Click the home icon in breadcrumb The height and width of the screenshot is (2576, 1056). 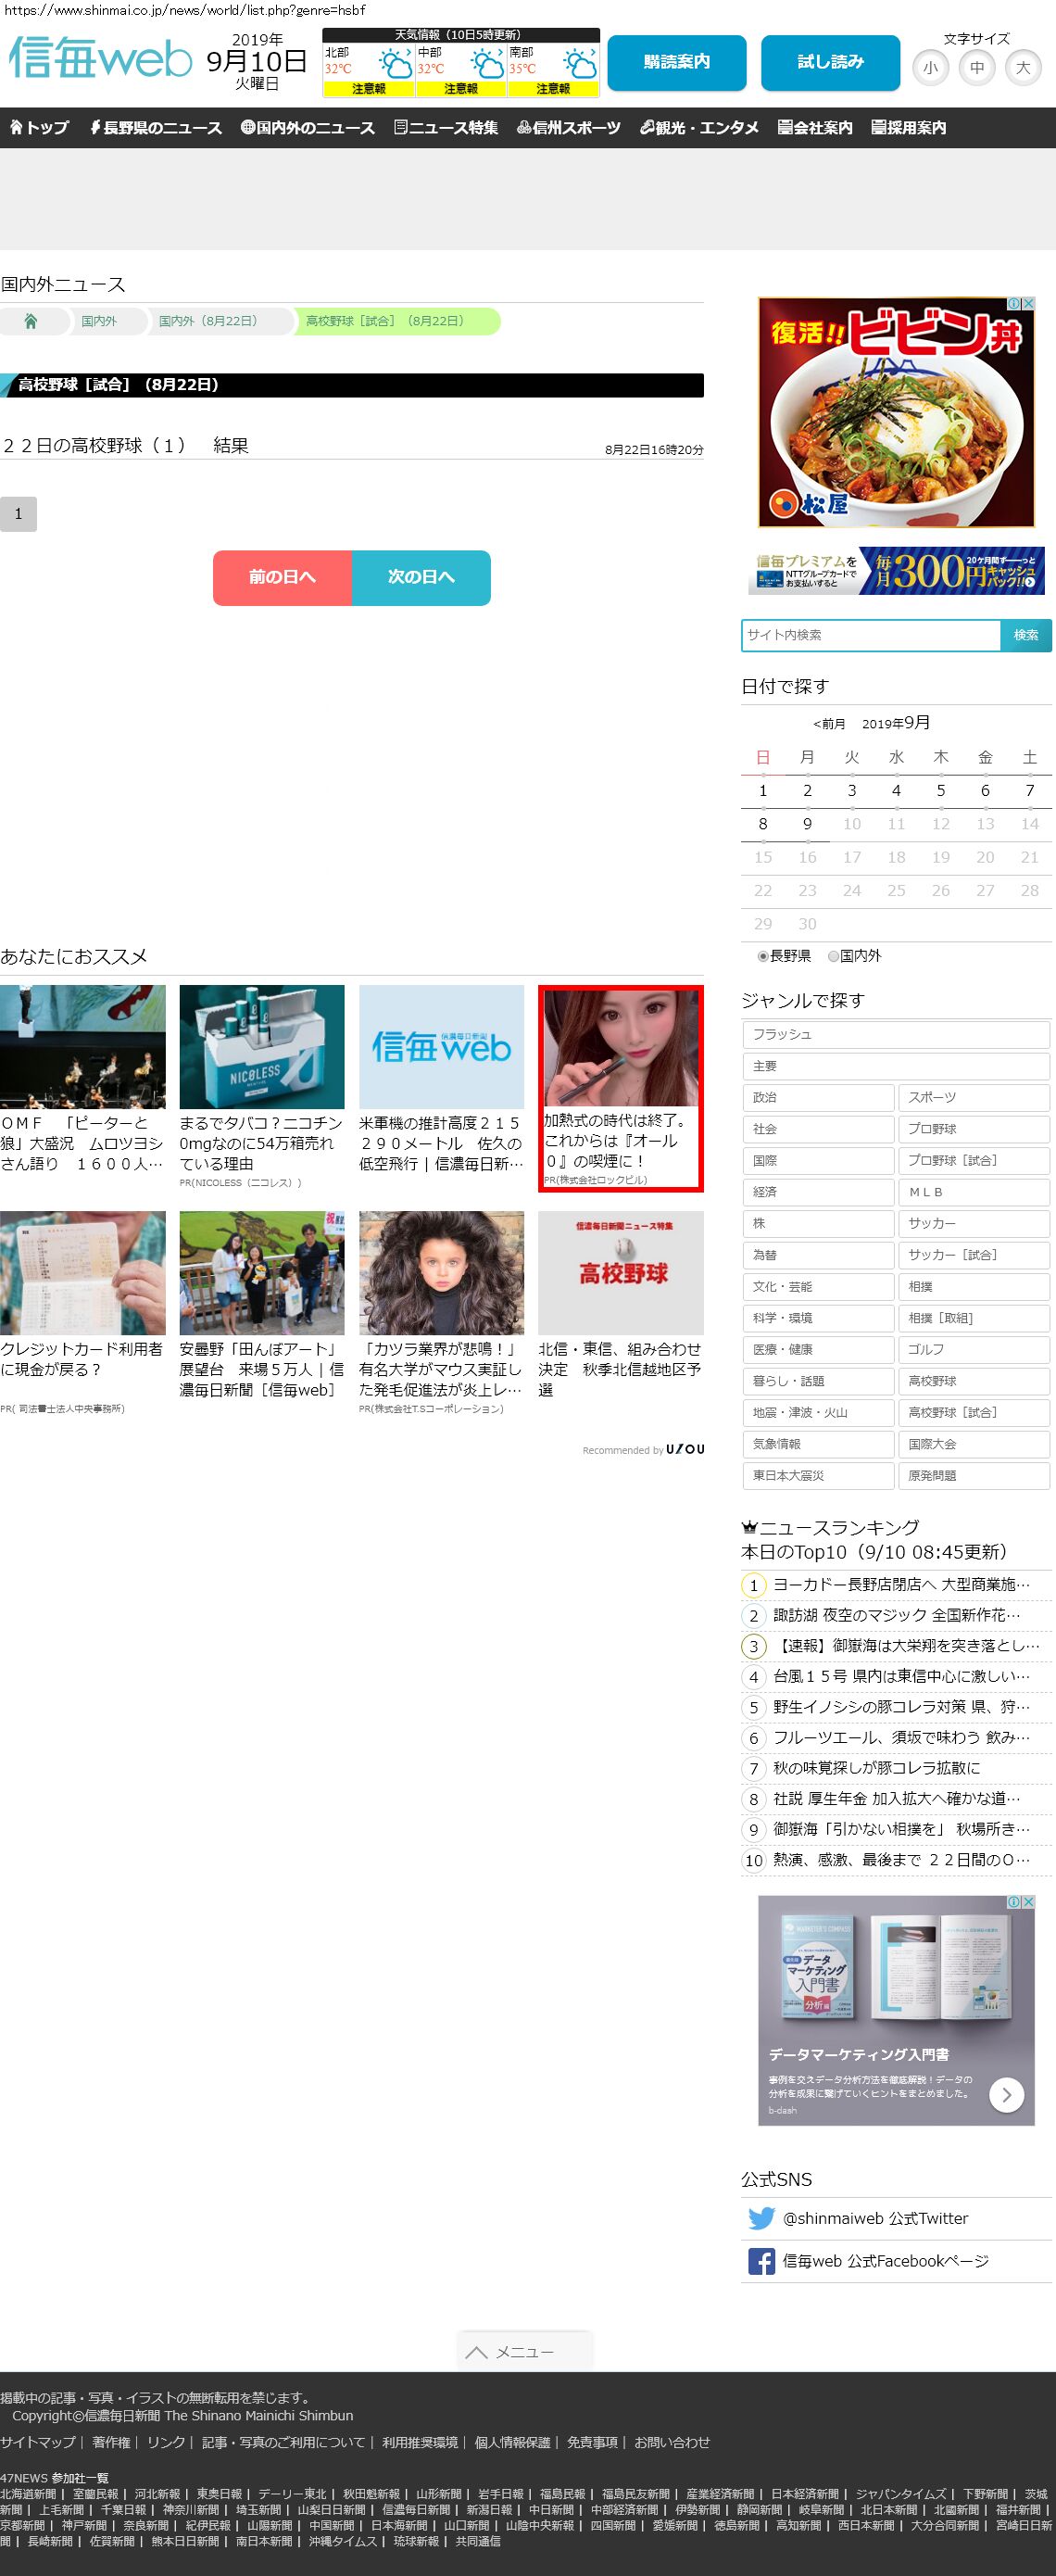click(31, 321)
